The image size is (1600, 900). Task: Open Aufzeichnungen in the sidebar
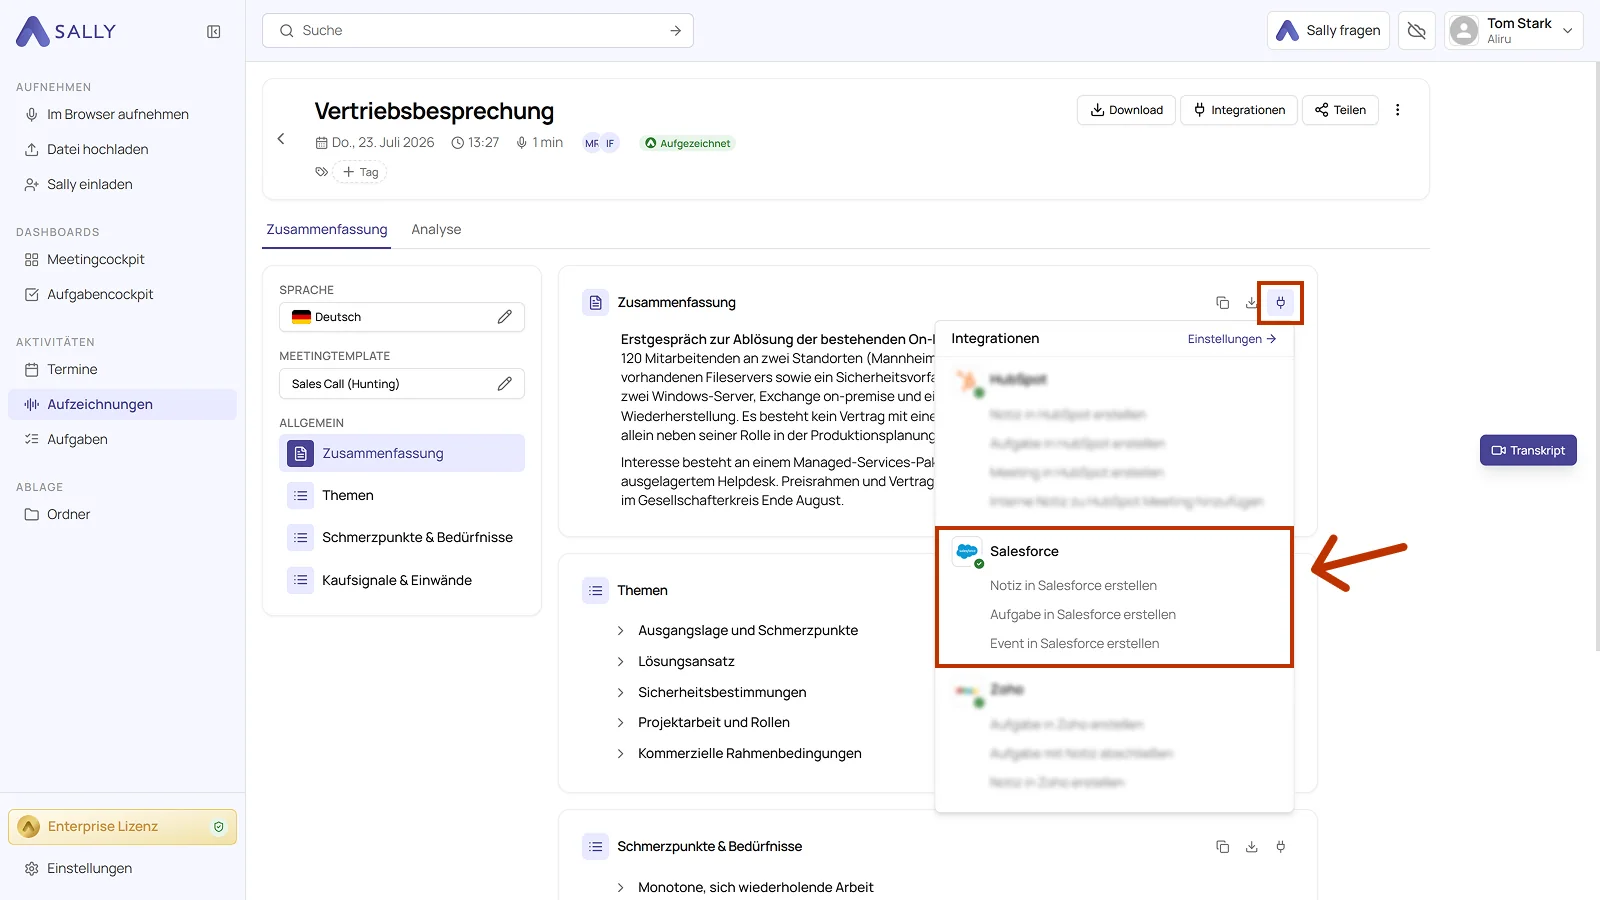[x=122, y=404]
